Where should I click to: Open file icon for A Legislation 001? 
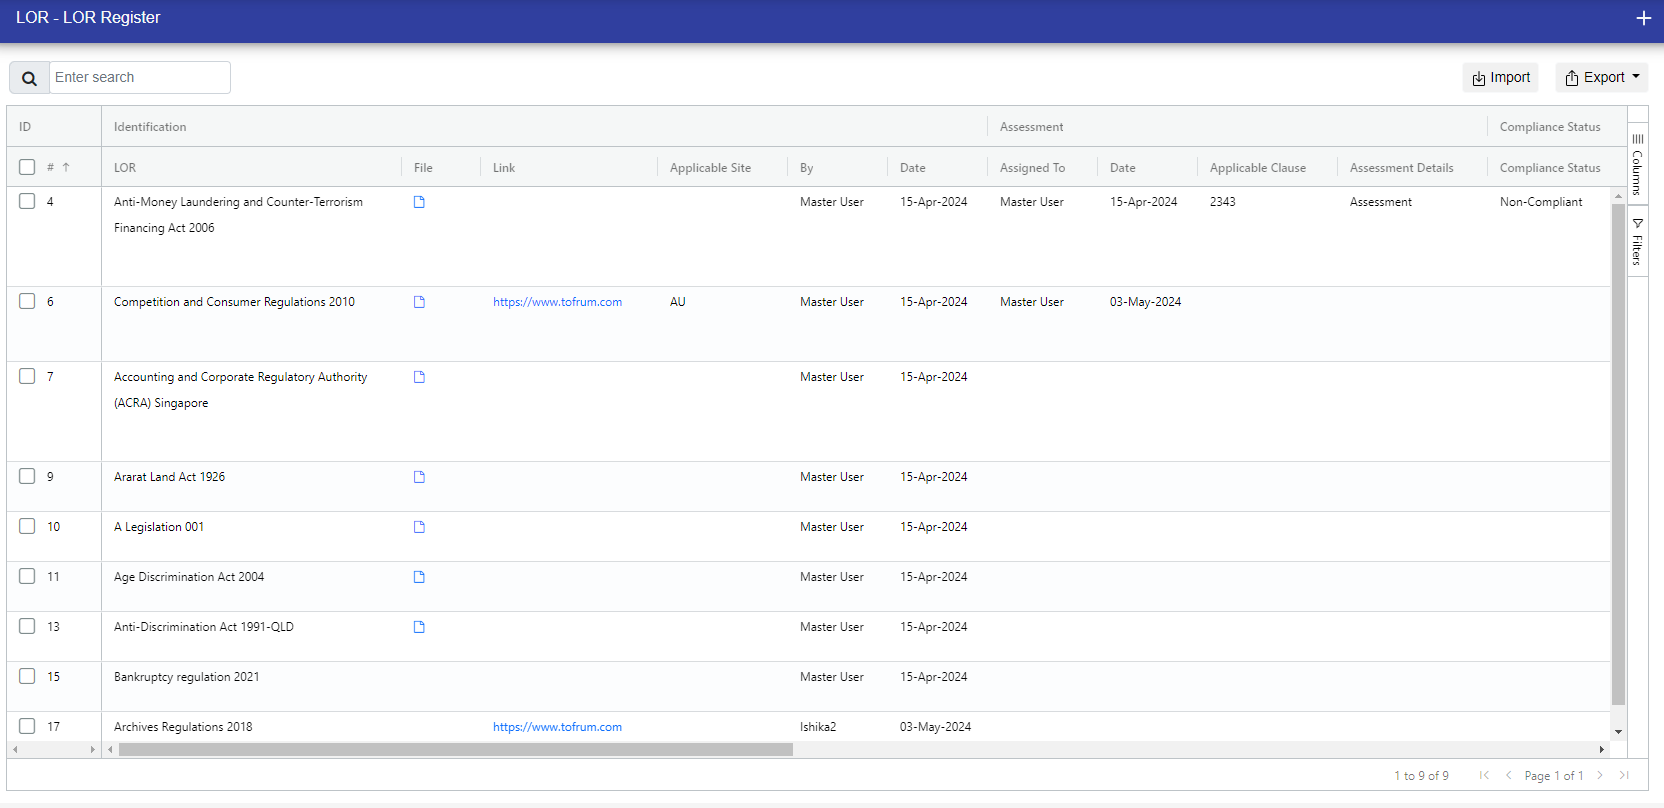point(419,527)
